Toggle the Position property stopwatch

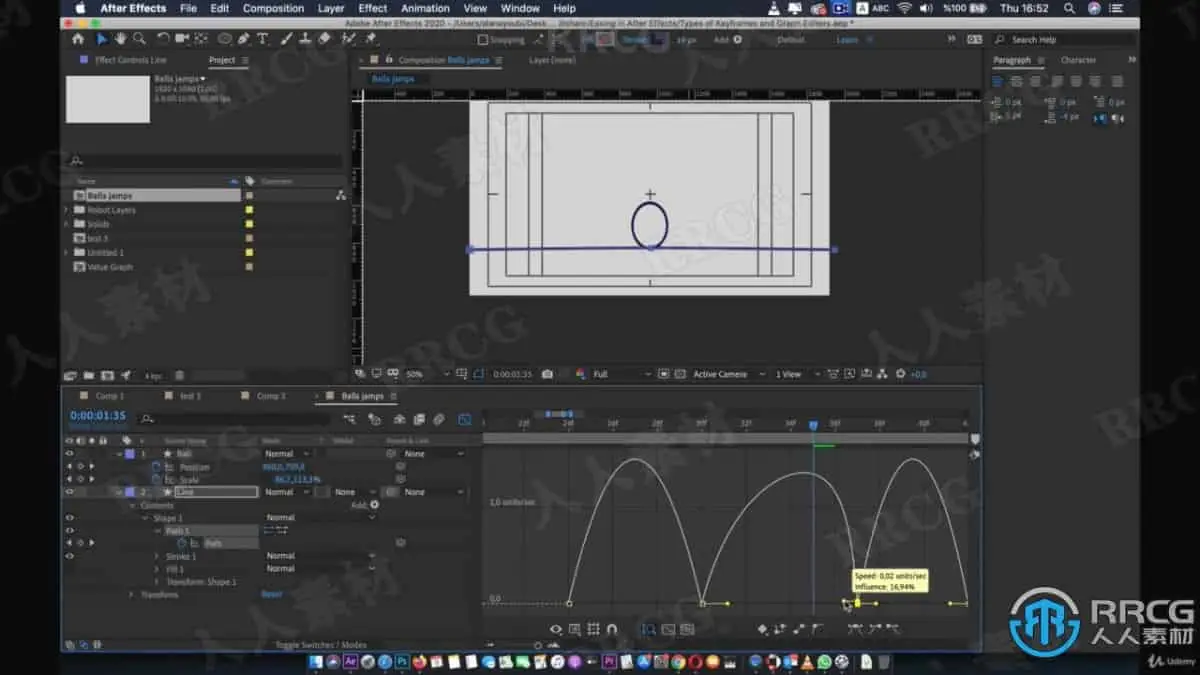tap(156, 467)
